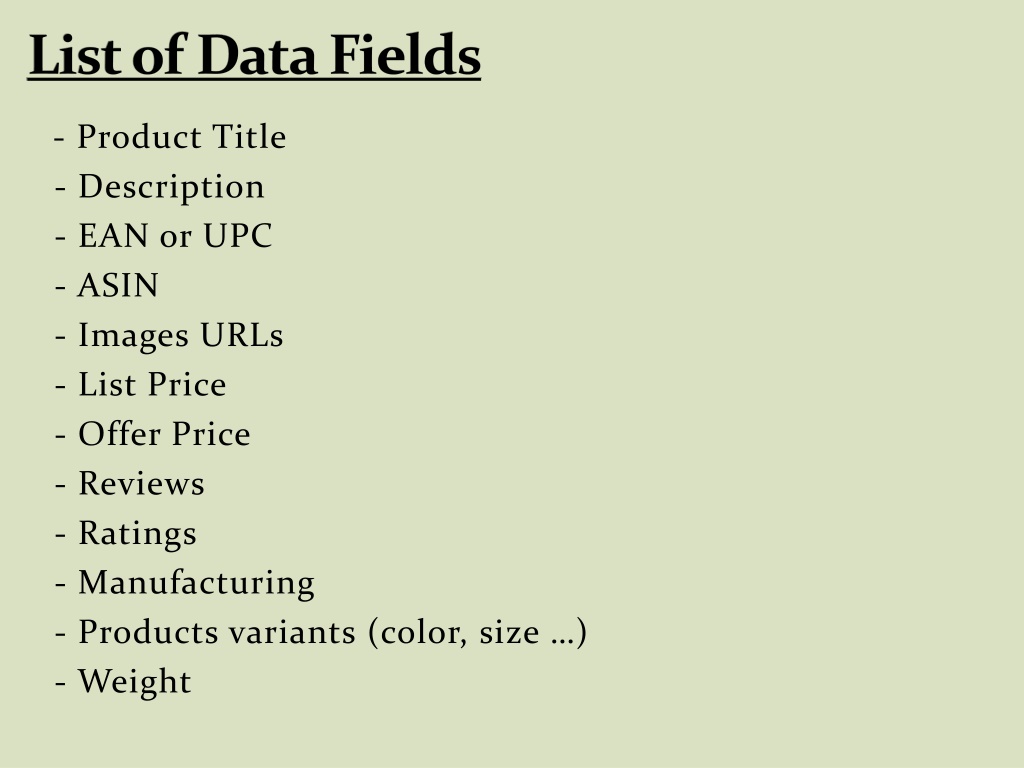Click the ASIN list item

[x=106, y=285]
